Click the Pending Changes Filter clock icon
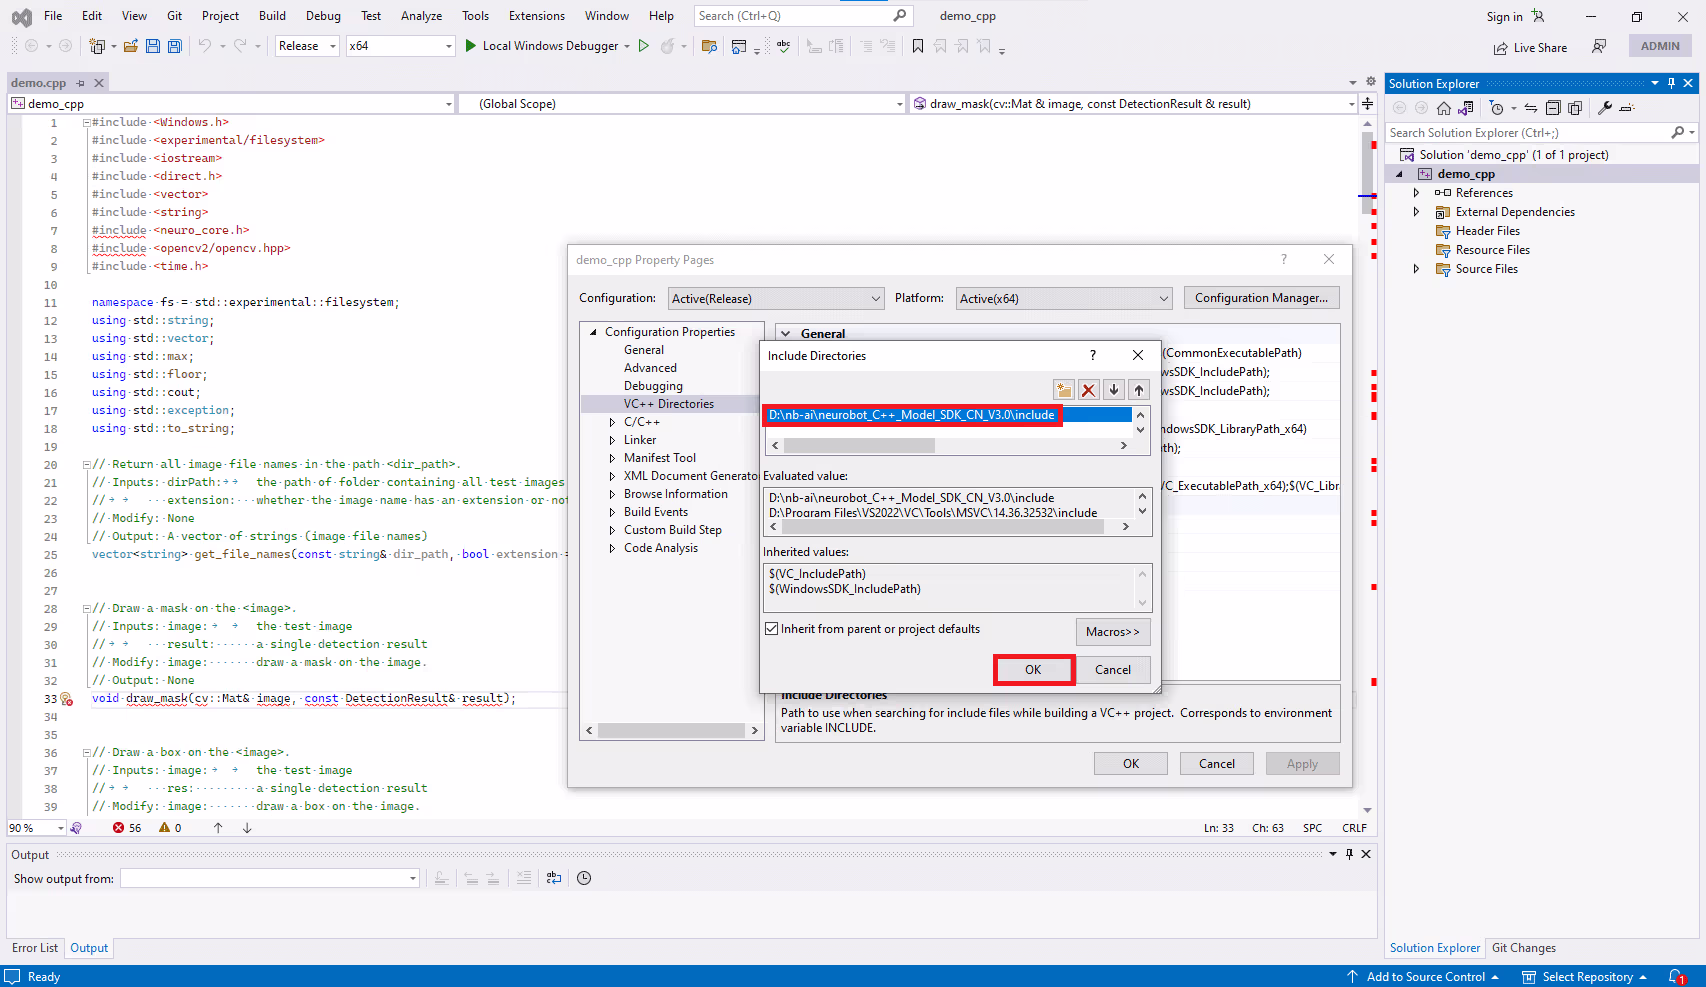Screen dimensions: 1706x987 1497,108
